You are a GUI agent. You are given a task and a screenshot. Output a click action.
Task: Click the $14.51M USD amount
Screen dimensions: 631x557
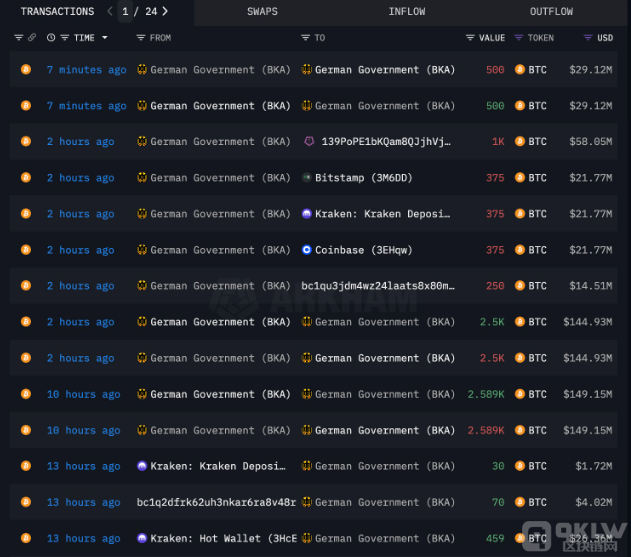coord(591,286)
